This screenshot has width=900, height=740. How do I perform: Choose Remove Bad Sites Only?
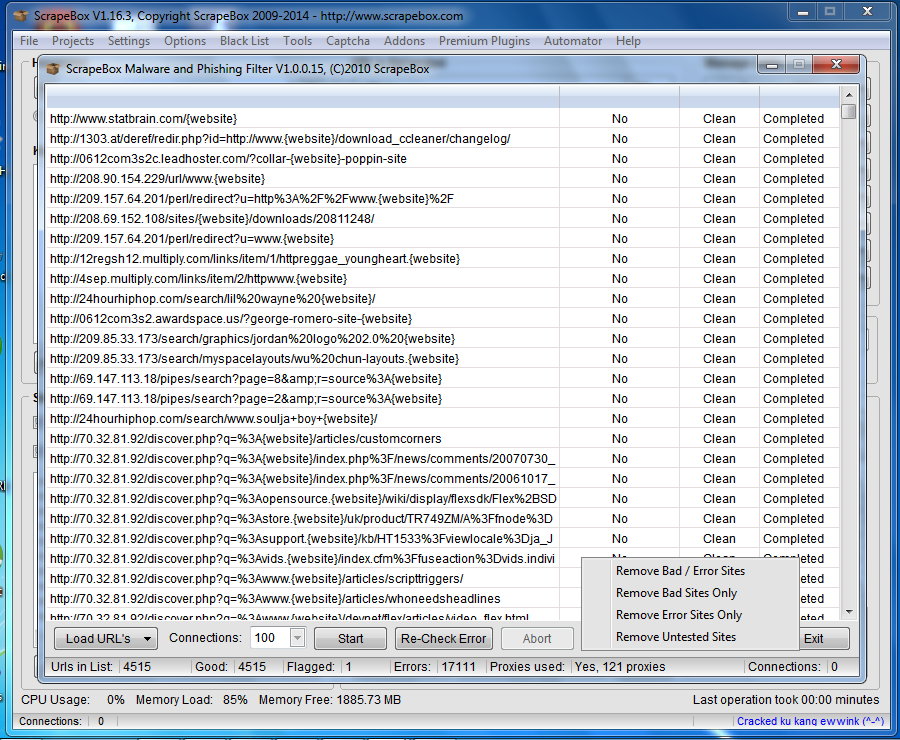click(690, 592)
